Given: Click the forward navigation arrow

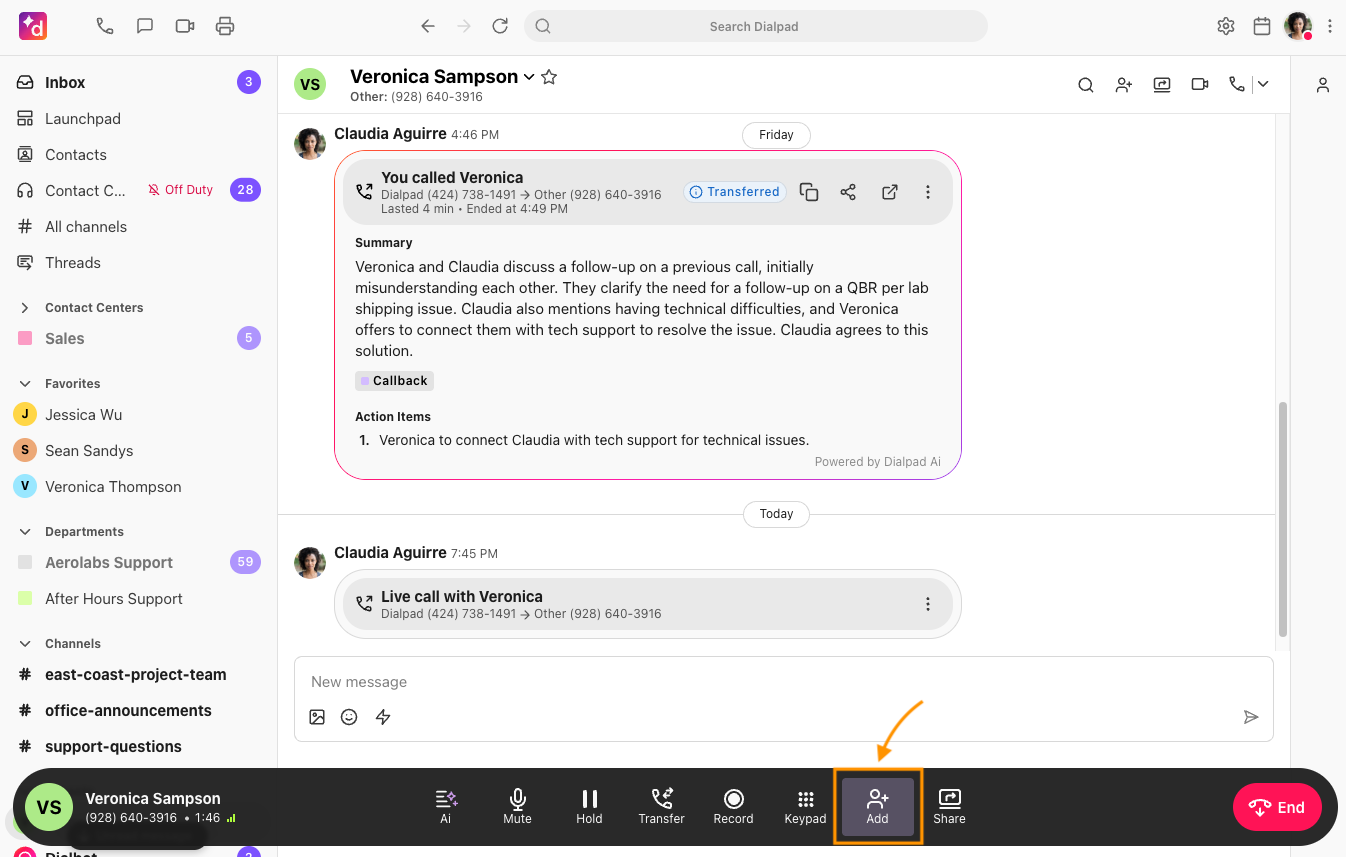Looking at the screenshot, I should pyautogui.click(x=464, y=26).
